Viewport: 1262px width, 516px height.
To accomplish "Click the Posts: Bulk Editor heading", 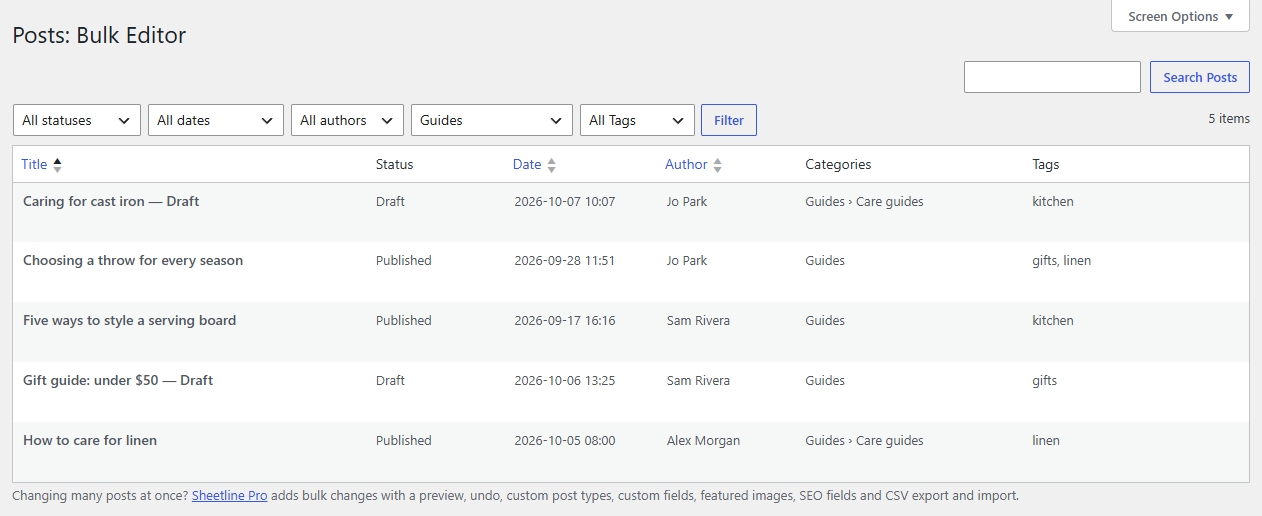I will tap(99, 35).
